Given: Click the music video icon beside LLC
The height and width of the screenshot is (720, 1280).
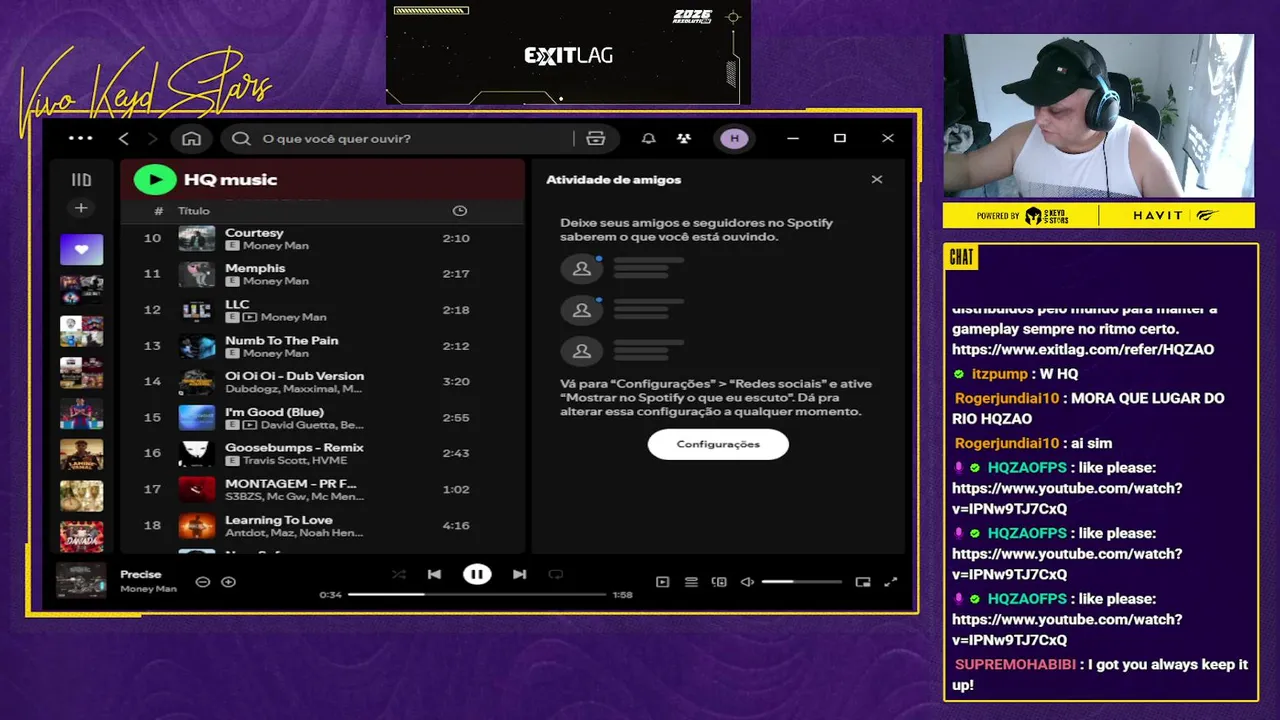Looking at the screenshot, I should pyautogui.click(x=249, y=317).
